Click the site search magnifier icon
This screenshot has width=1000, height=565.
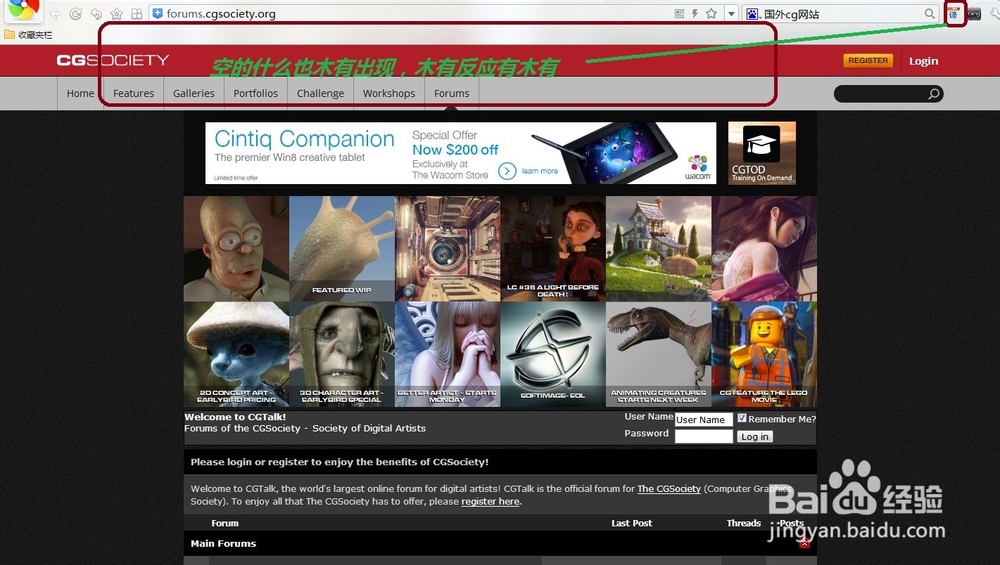coord(934,94)
